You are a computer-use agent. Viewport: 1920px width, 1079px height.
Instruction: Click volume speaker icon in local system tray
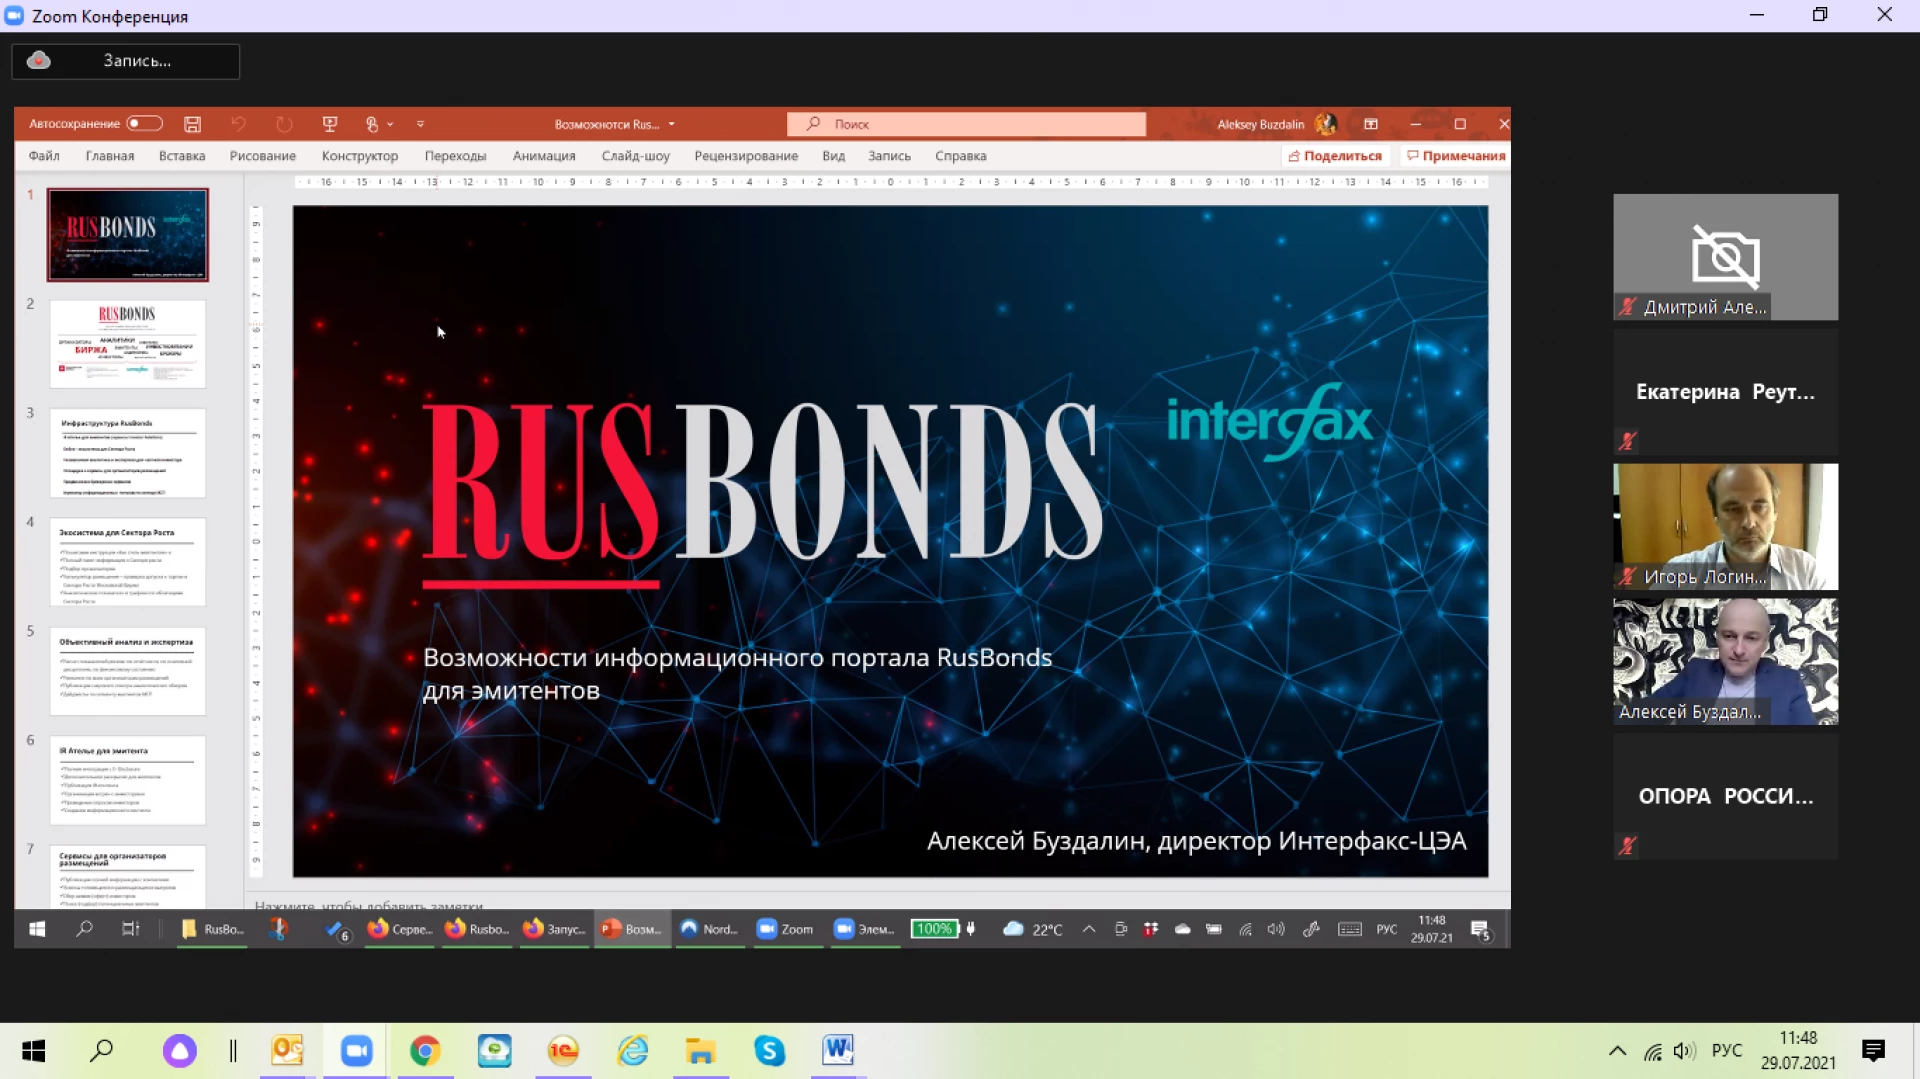(1684, 1051)
